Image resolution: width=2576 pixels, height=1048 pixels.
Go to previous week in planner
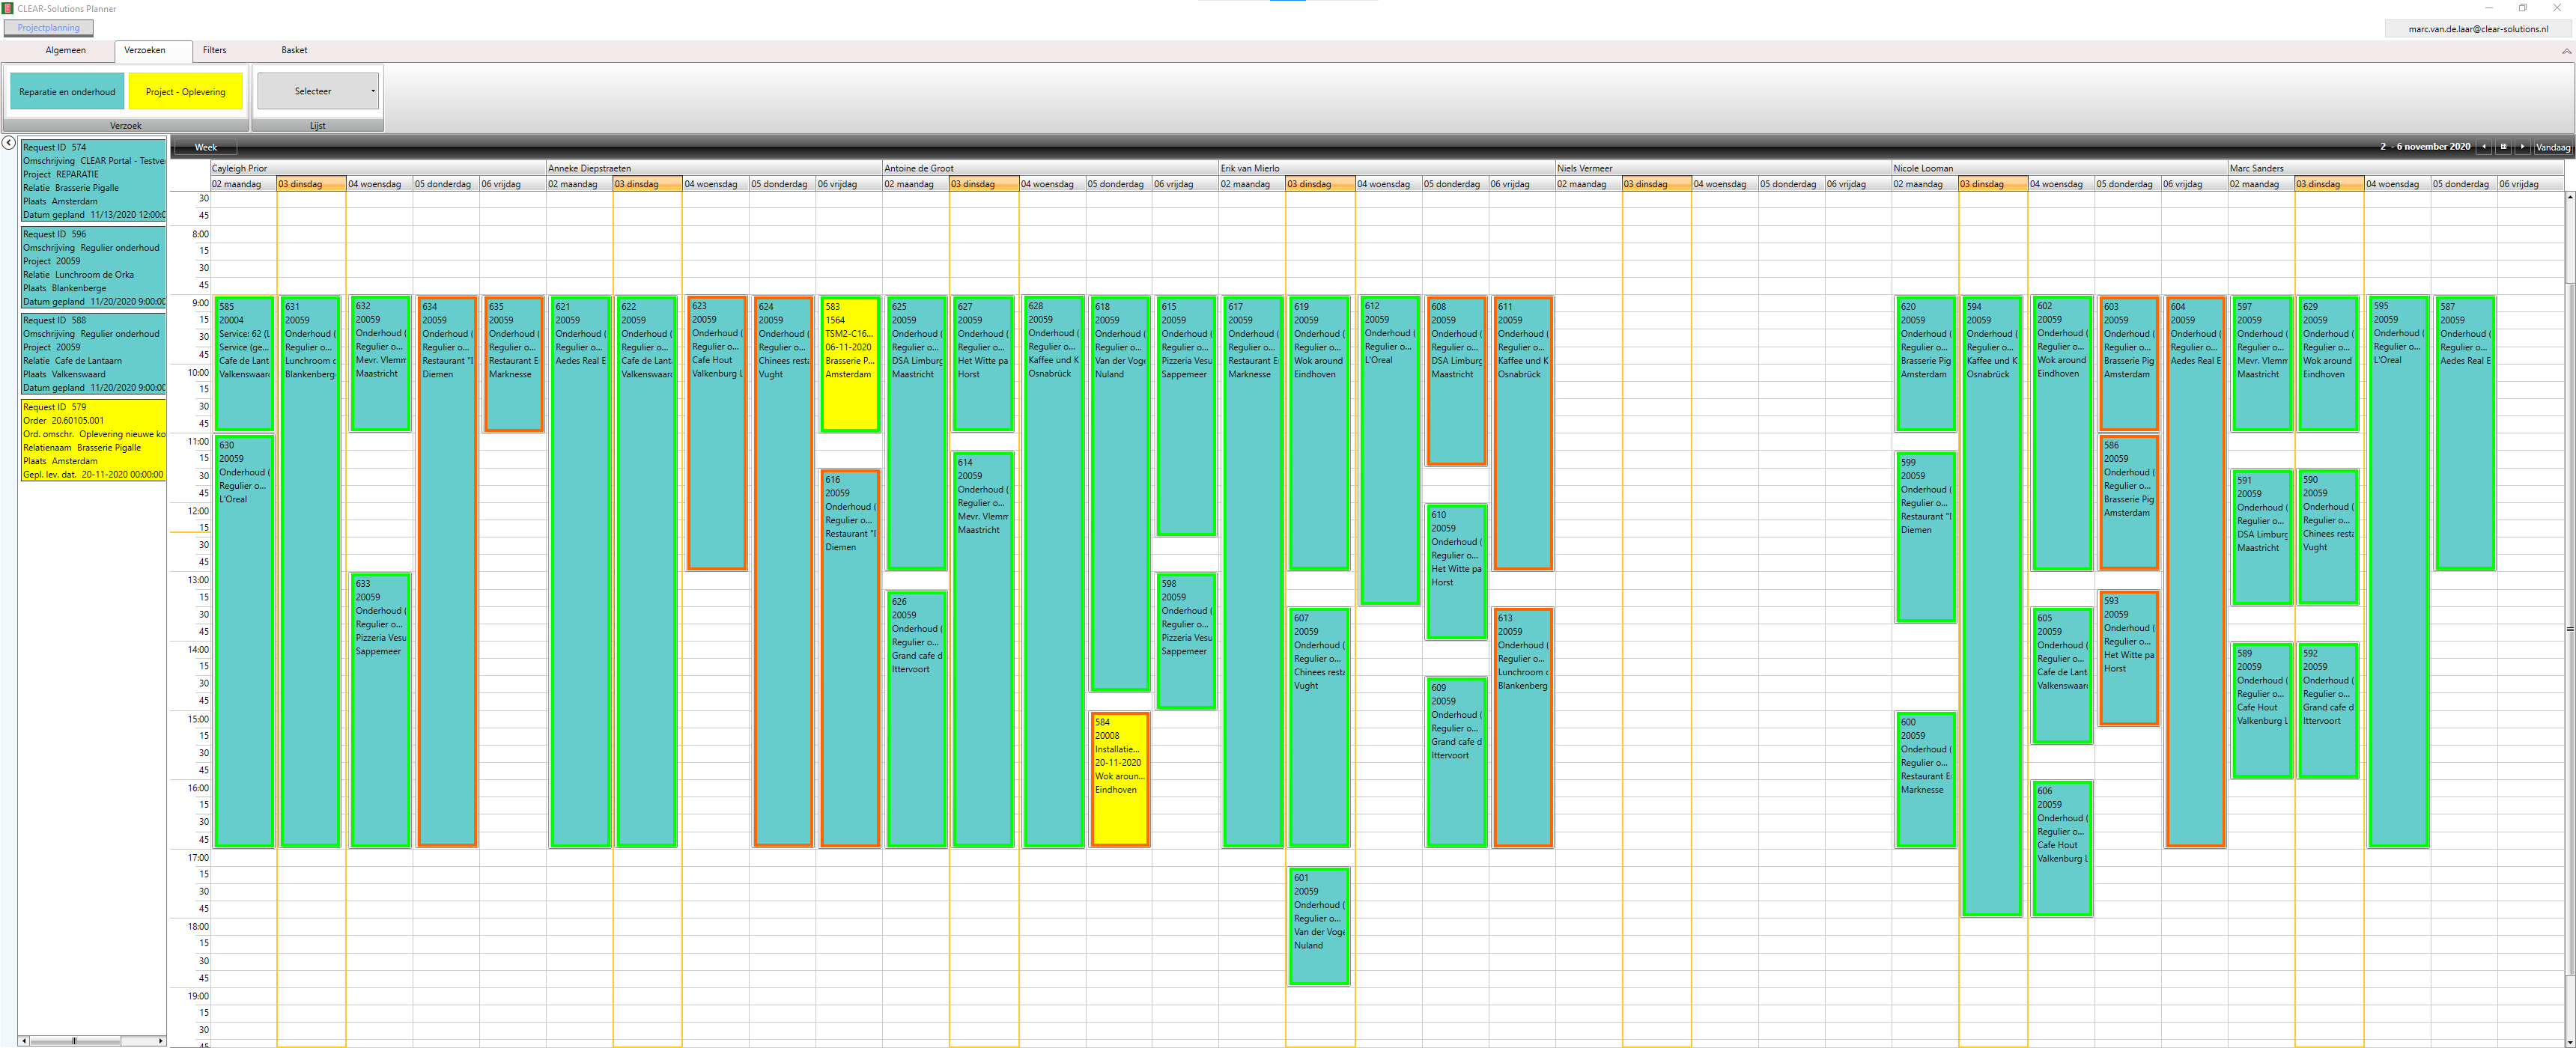coord(2484,147)
